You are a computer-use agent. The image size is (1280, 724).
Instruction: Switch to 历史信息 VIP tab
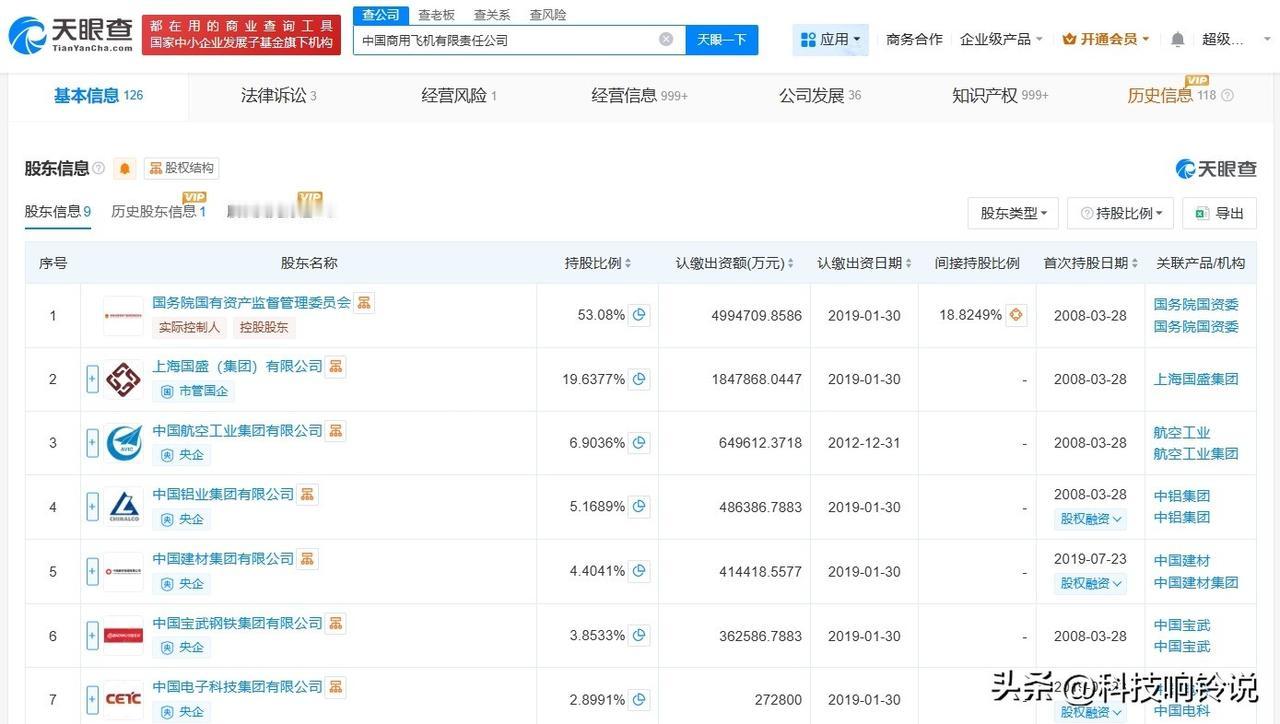click(1179, 96)
